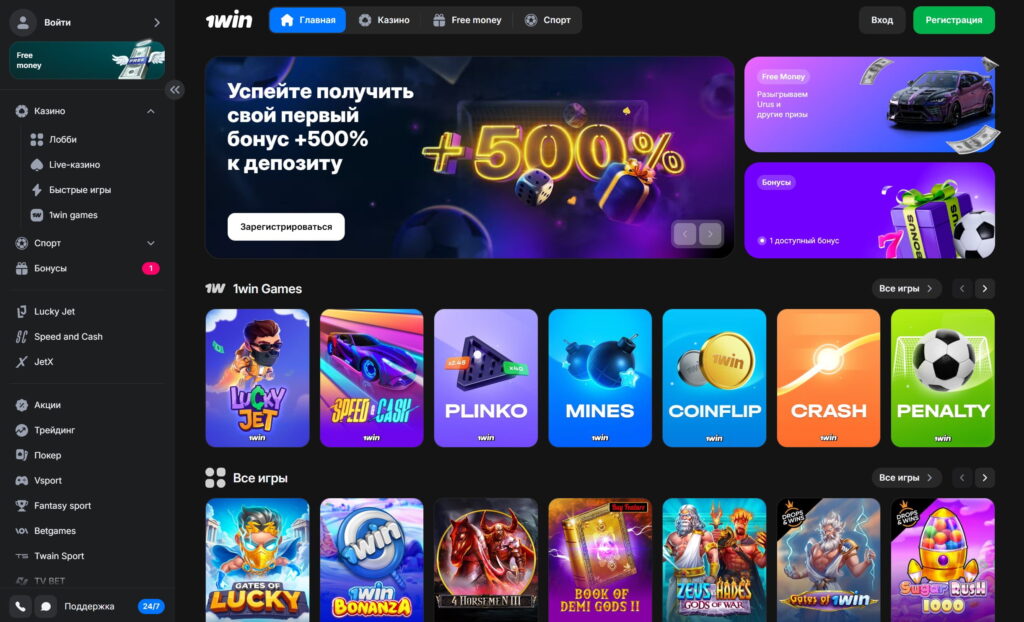Image resolution: width=1024 pixels, height=622 pixels.
Task: Click the phone call icon beside Поддержка
Action: click(x=20, y=606)
